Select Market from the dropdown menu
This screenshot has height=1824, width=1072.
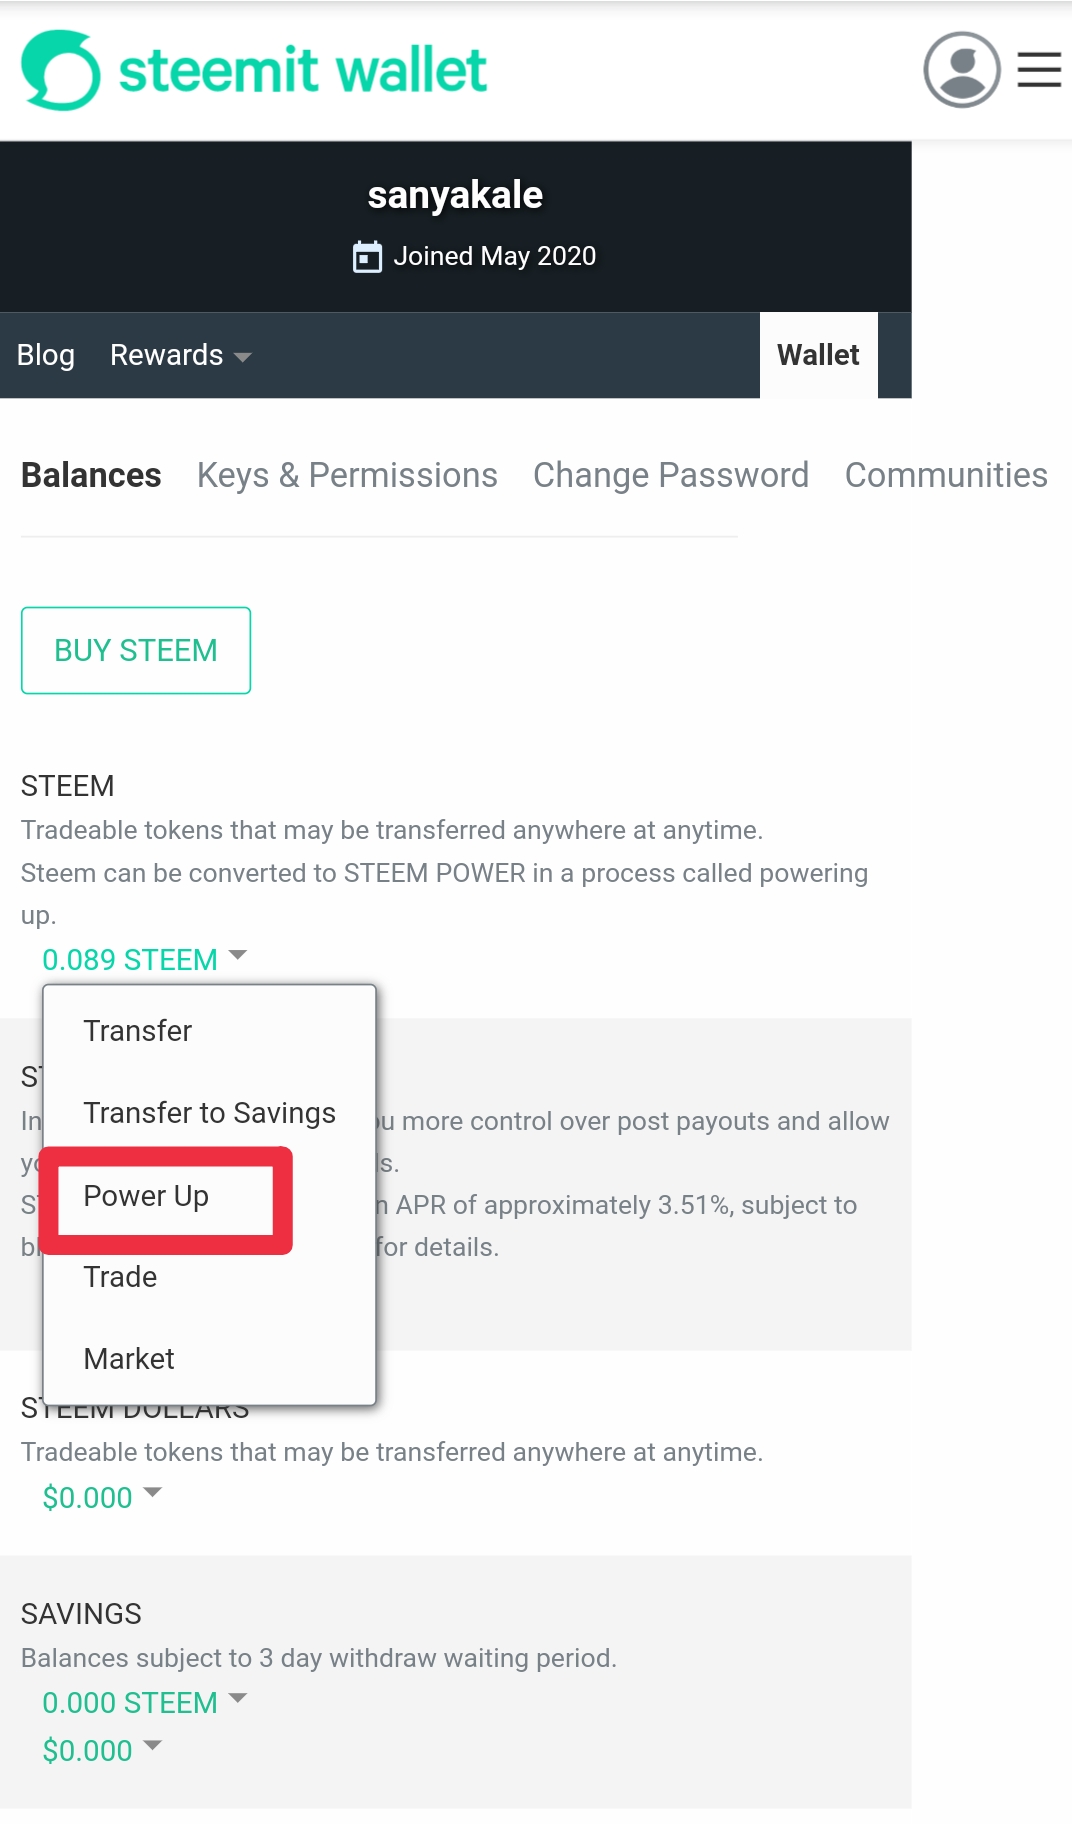(x=129, y=1359)
